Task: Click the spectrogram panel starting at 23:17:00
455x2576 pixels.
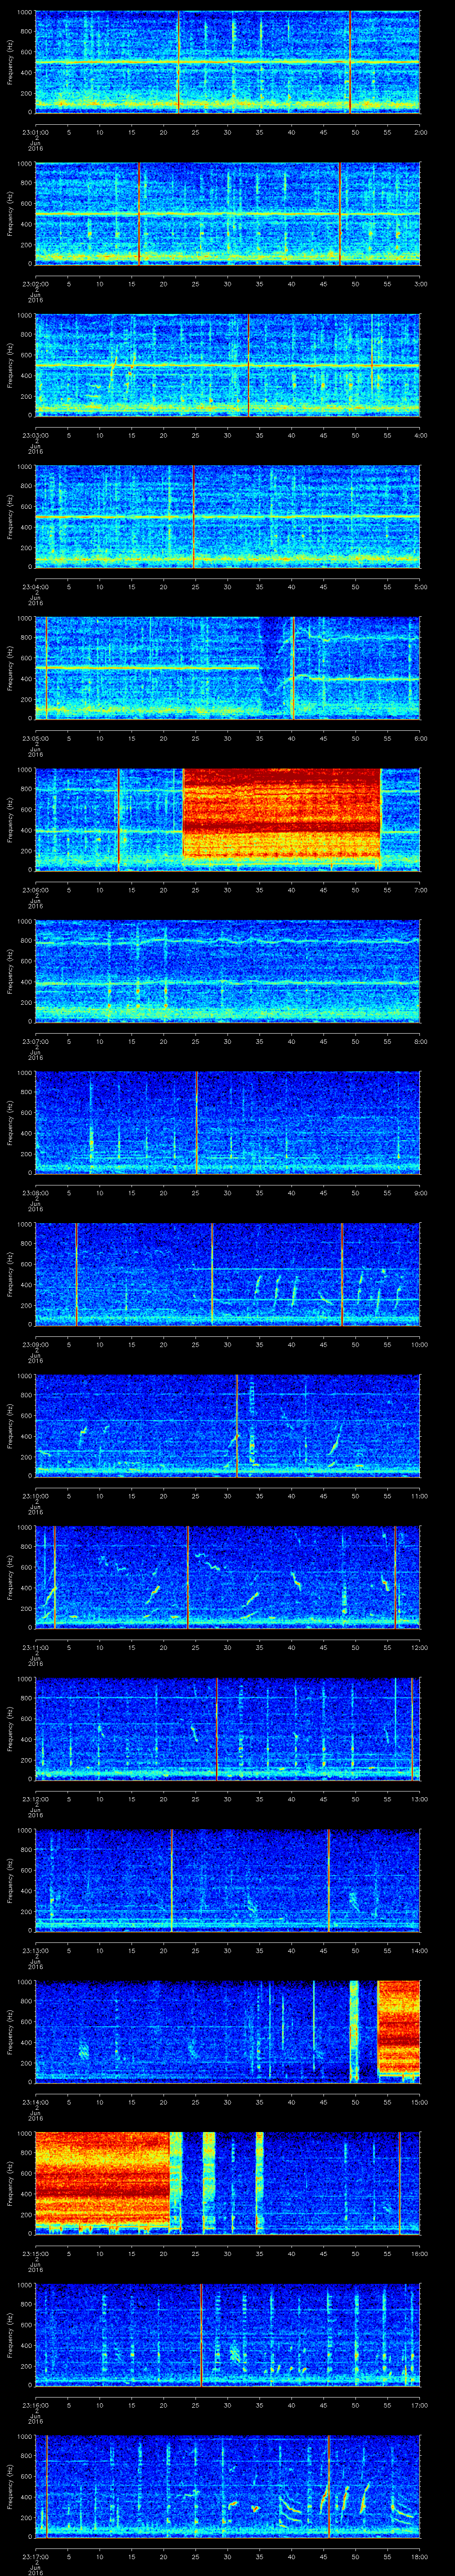Action: point(227,2487)
